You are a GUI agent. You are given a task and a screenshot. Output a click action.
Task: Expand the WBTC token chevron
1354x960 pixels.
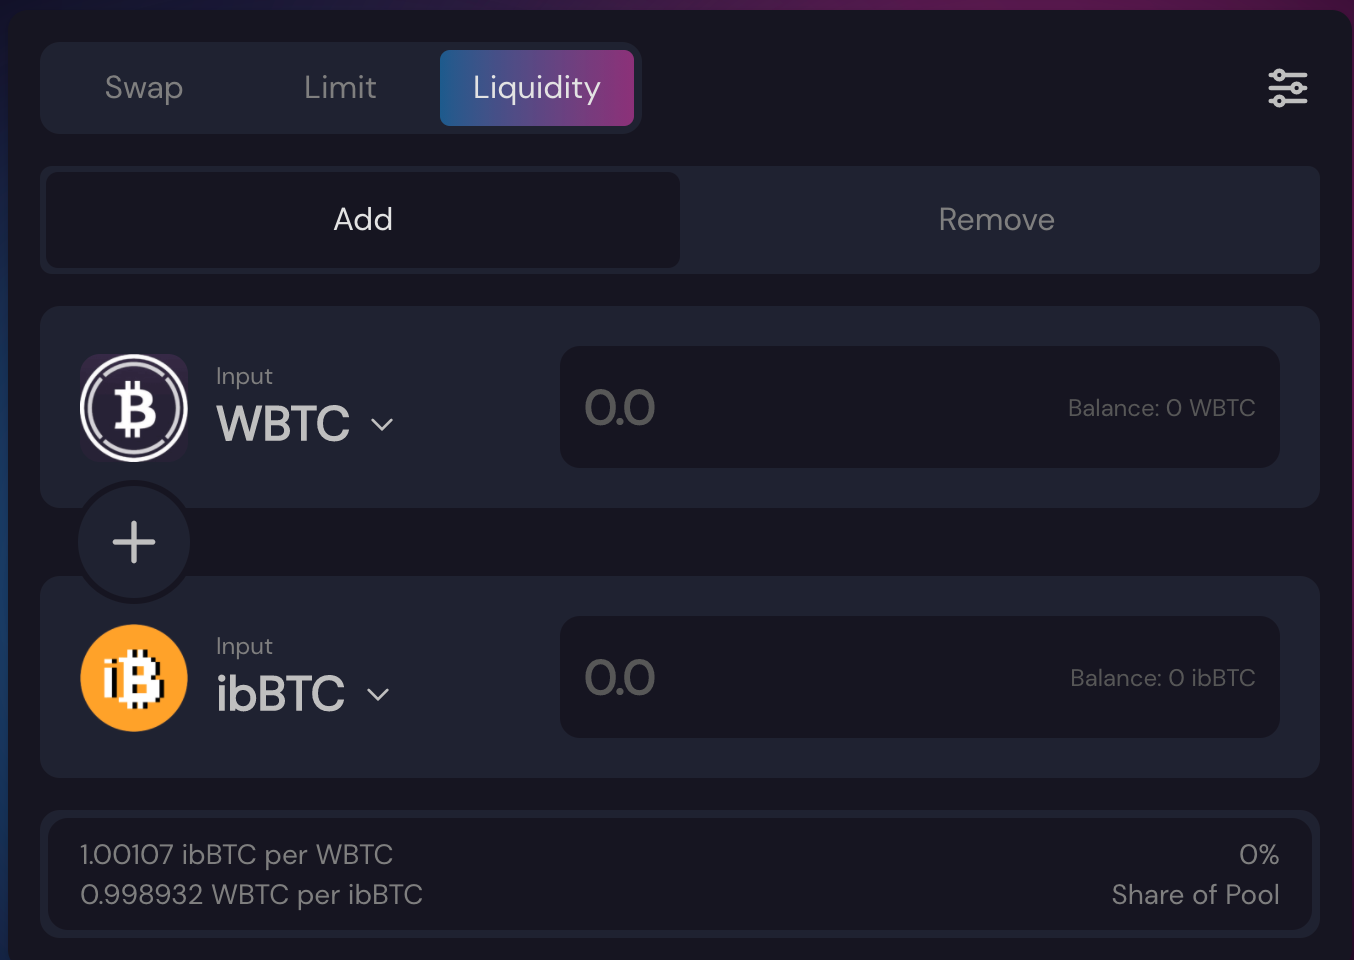tap(382, 424)
